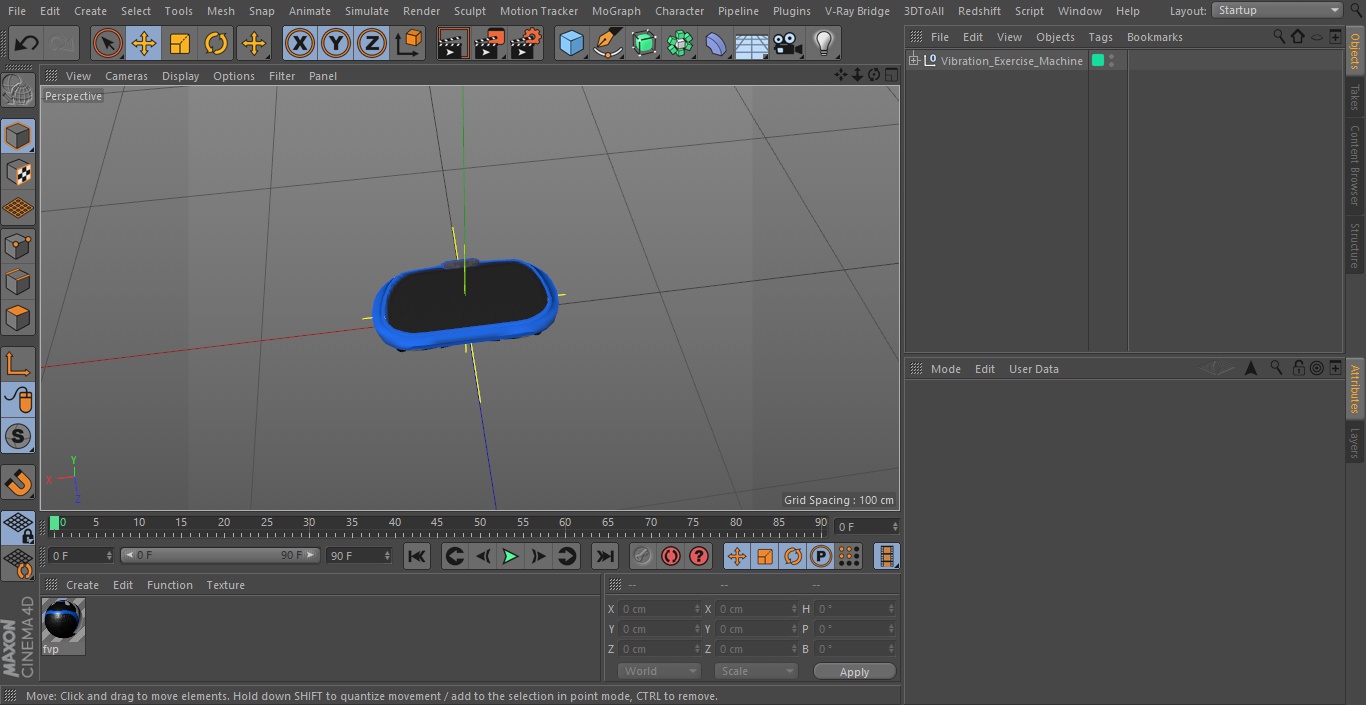The height and width of the screenshot is (705, 1366).
Task: Add a light object
Action: click(x=823, y=43)
